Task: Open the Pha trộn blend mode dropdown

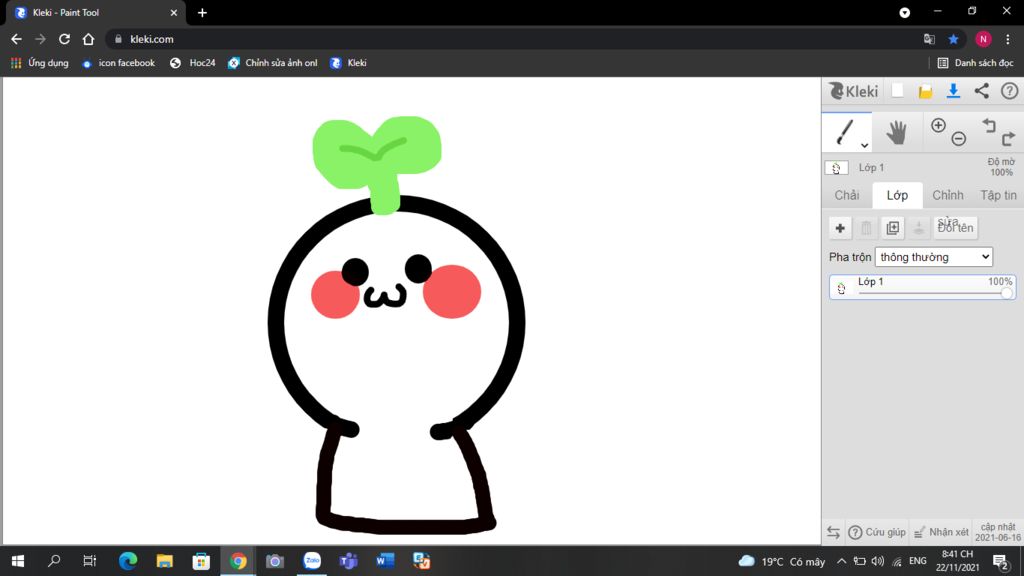Action: tap(933, 257)
